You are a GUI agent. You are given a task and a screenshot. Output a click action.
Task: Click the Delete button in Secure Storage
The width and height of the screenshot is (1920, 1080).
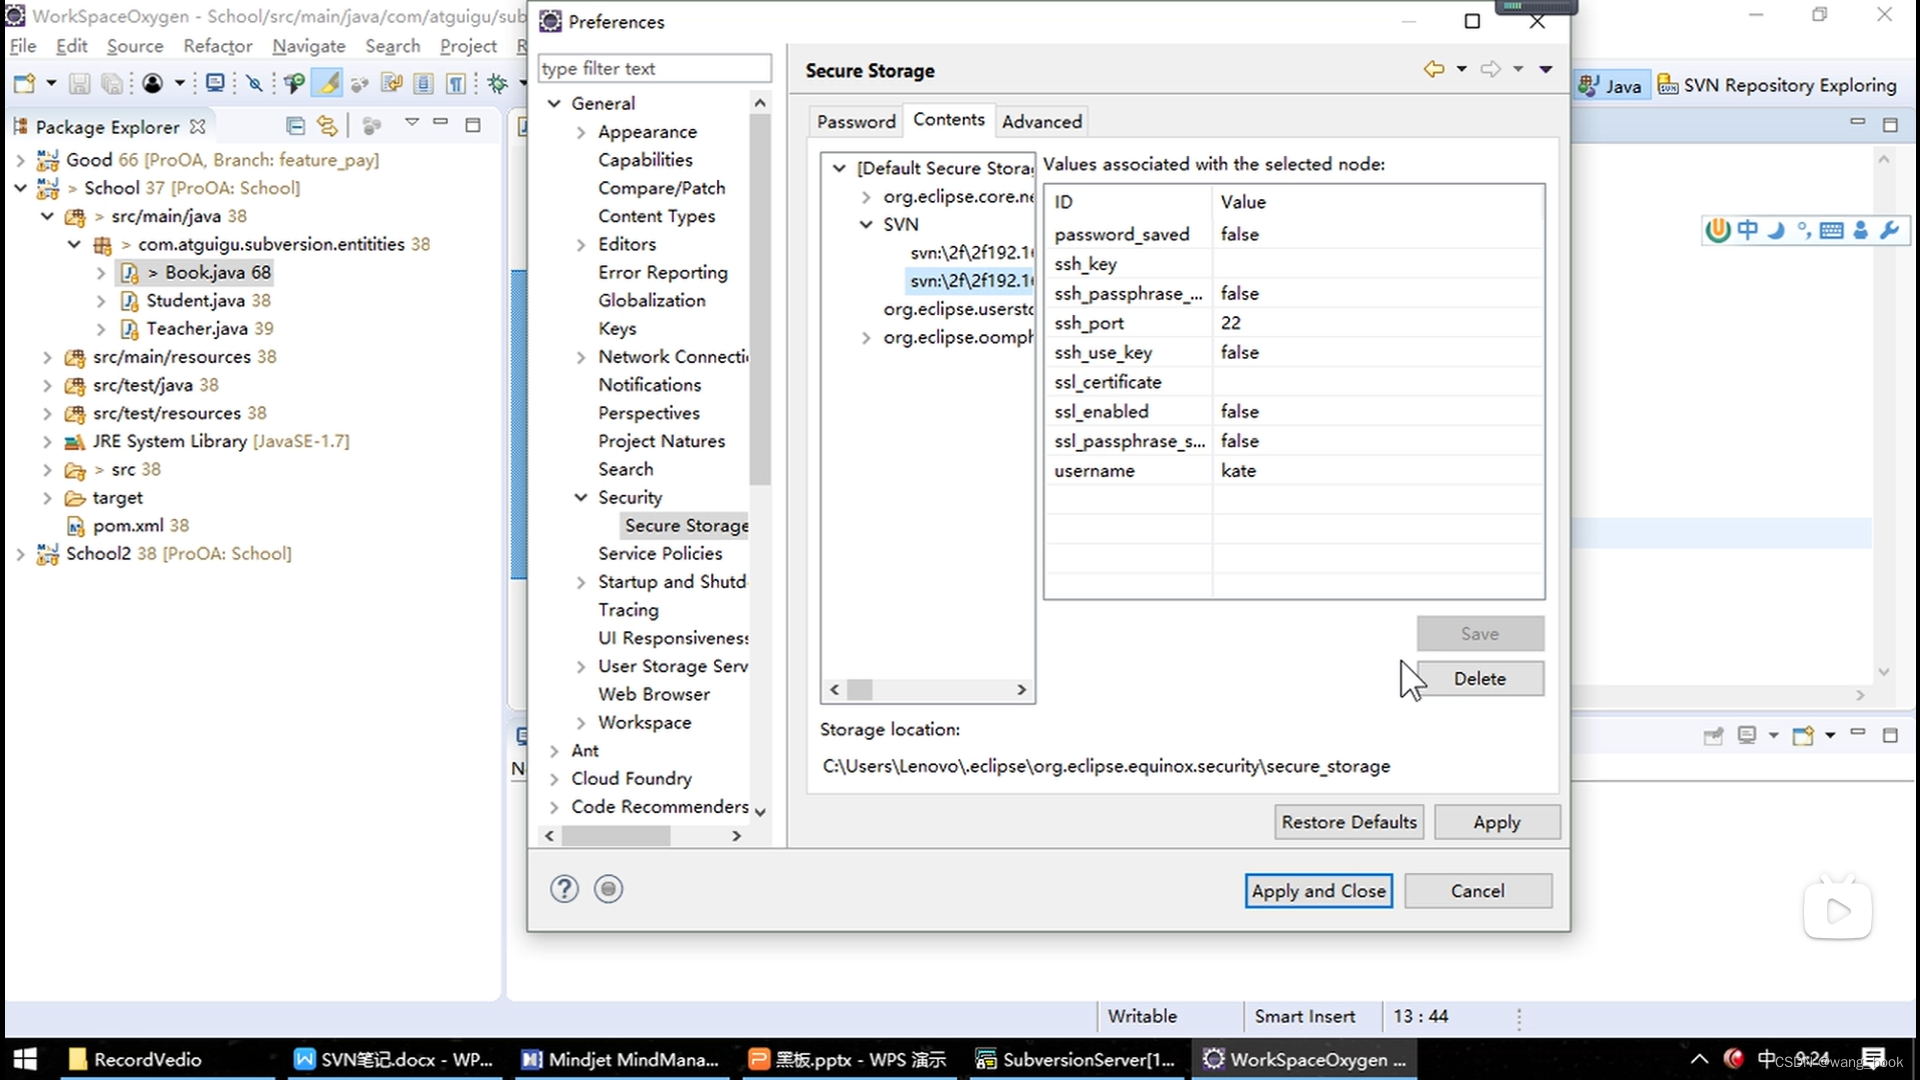pos(1480,678)
